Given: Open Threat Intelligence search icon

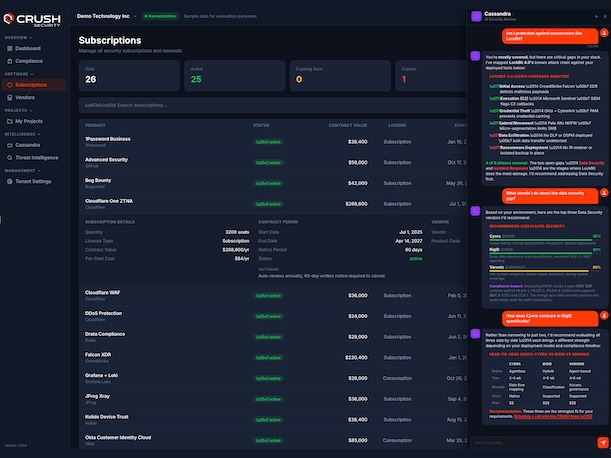Looking at the screenshot, I should pyautogui.click(x=10, y=157).
